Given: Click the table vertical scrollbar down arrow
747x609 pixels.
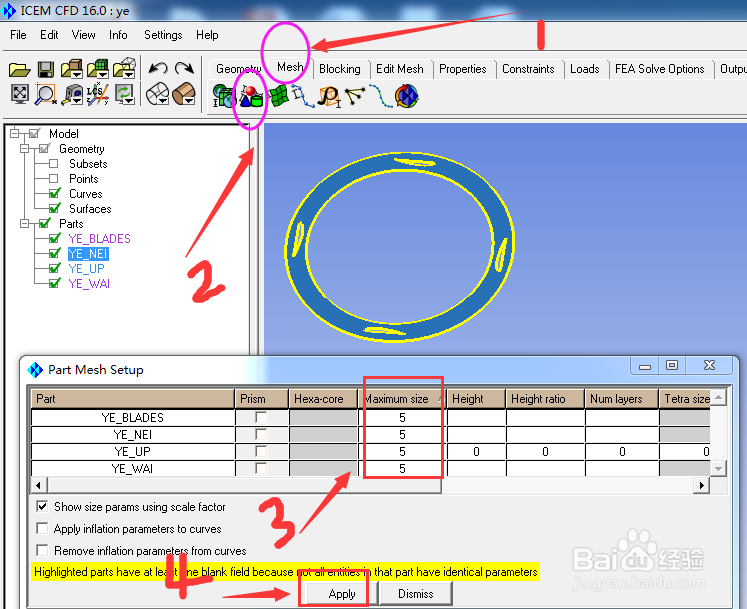Looking at the screenshot, I should pos(718,468).
